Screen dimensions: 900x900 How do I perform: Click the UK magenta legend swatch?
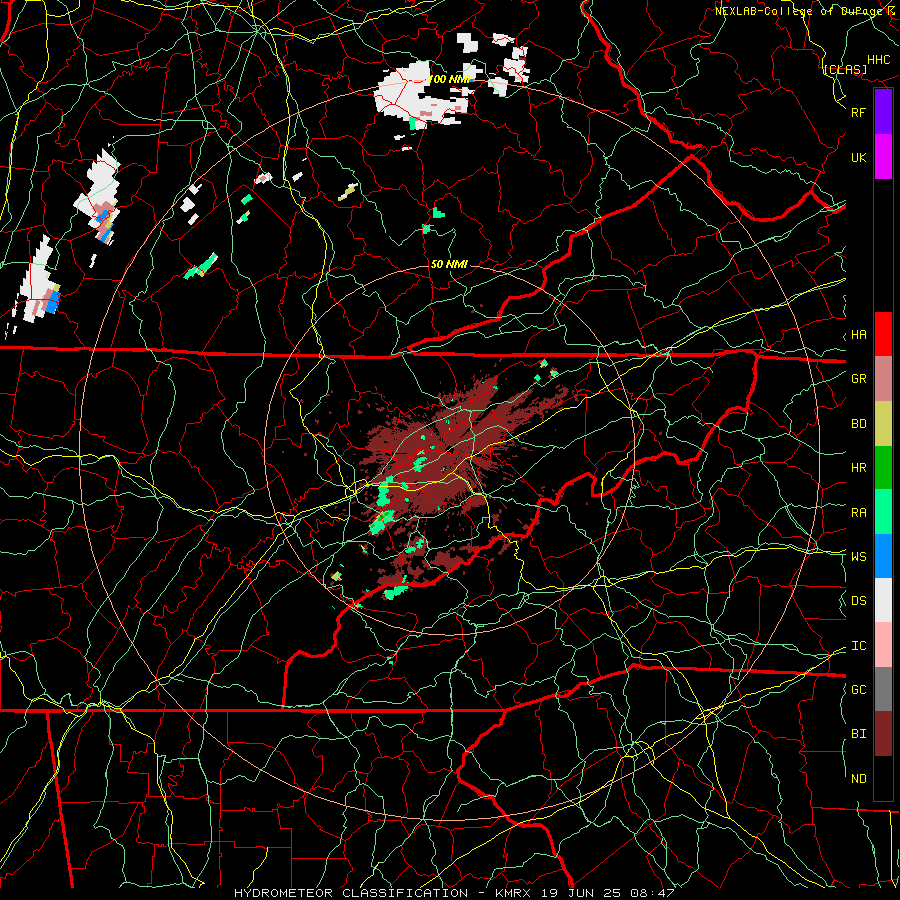coord(883,157)
